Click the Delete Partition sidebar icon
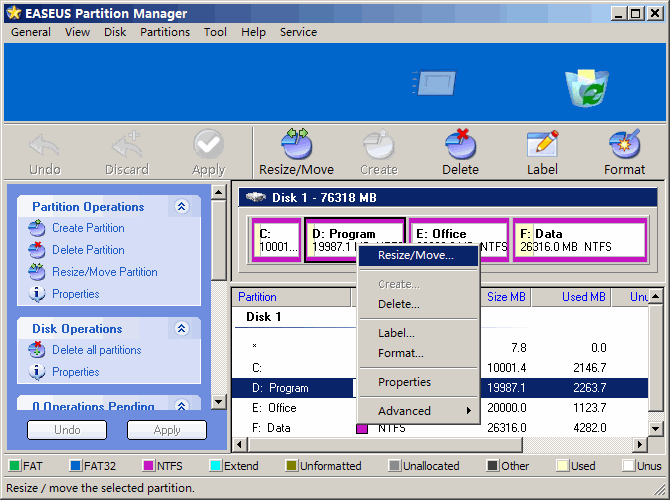 (37, 250)
